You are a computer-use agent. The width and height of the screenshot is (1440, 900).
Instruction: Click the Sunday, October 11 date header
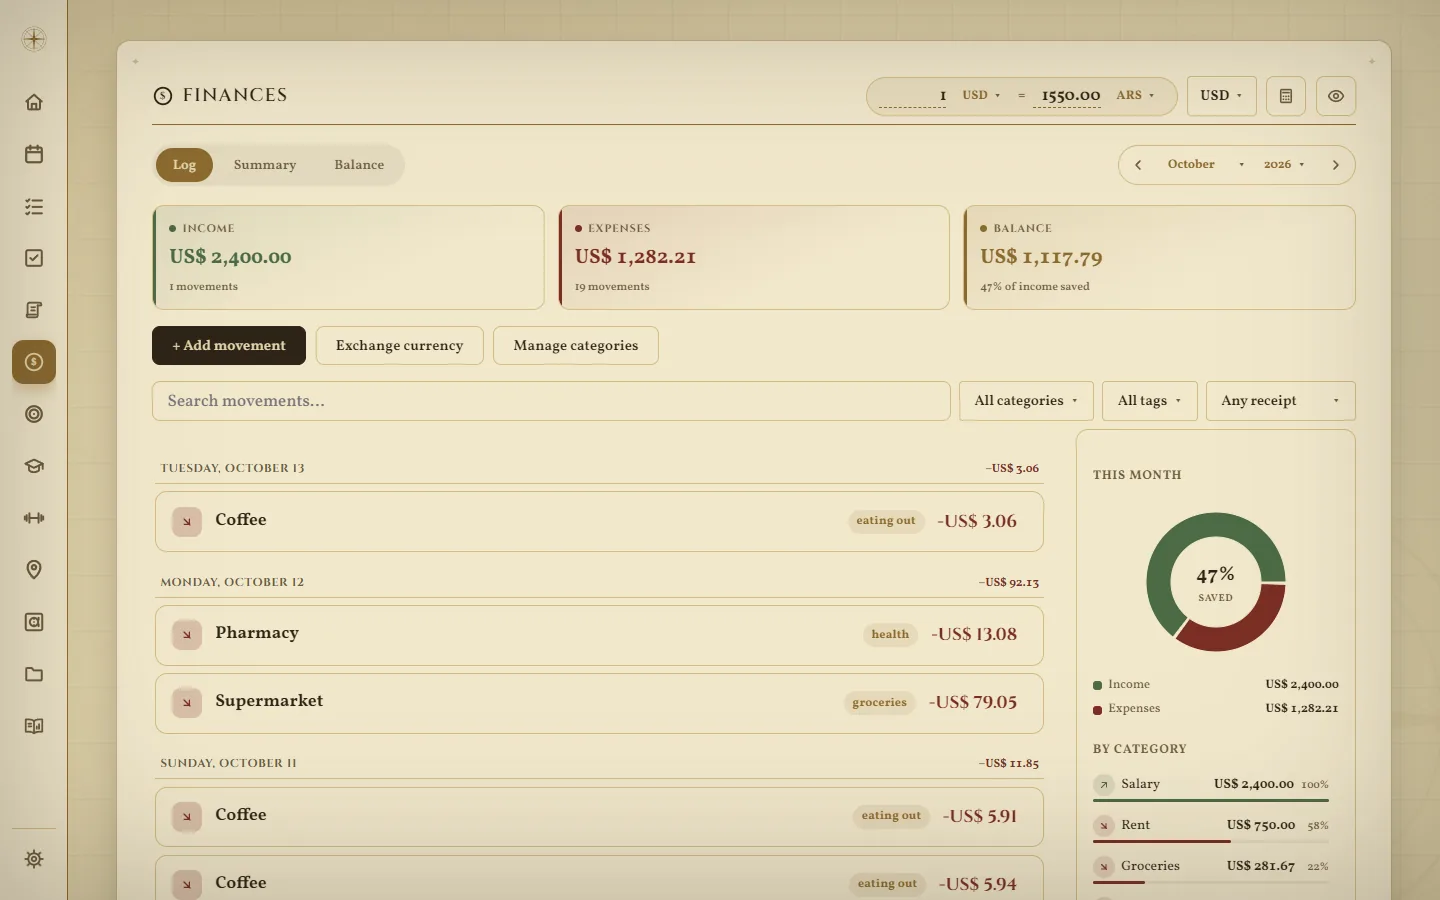tap(228, 763)
